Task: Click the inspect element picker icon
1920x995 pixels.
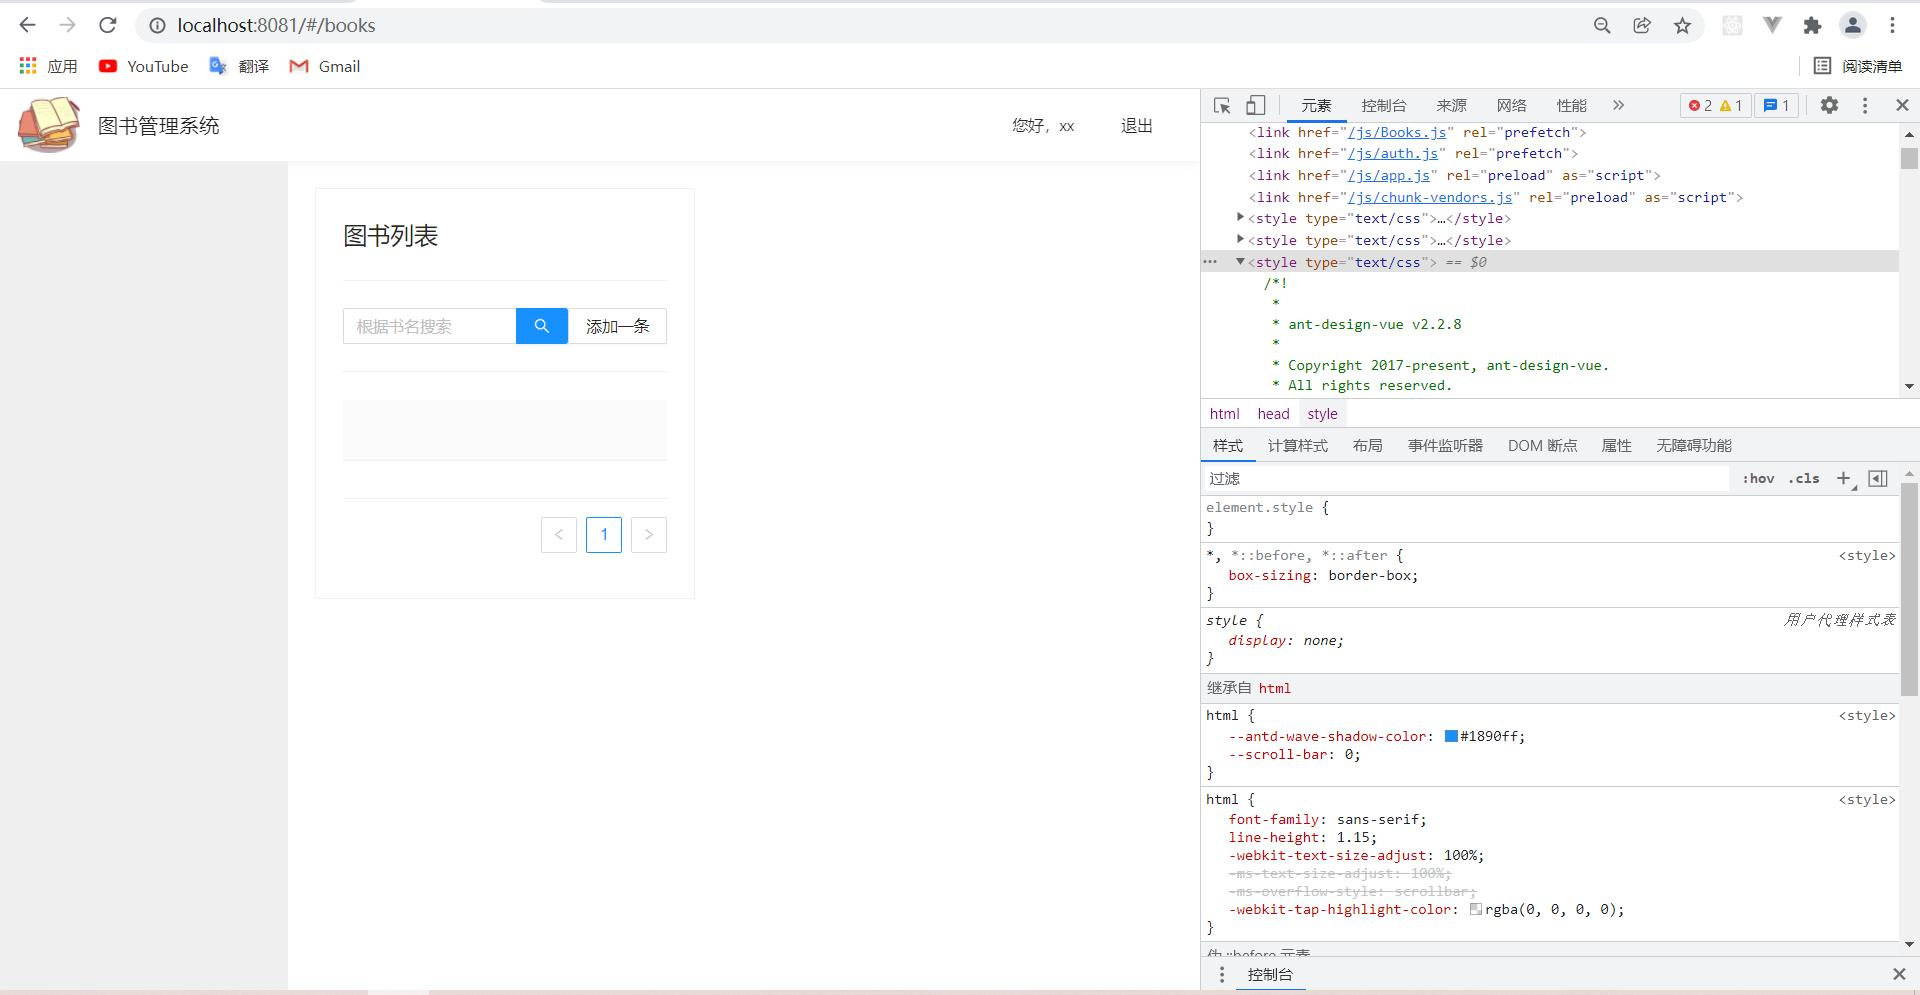Action: (1222, 105)
